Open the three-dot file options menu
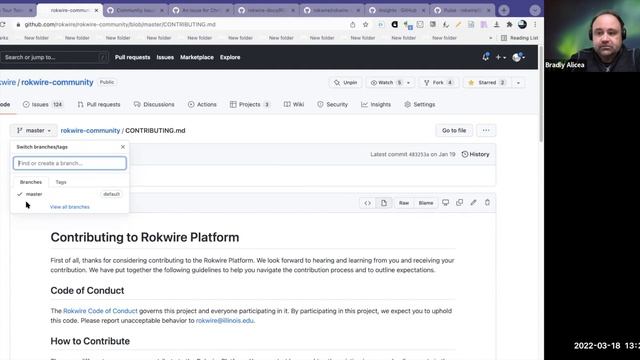 [486, 131]
